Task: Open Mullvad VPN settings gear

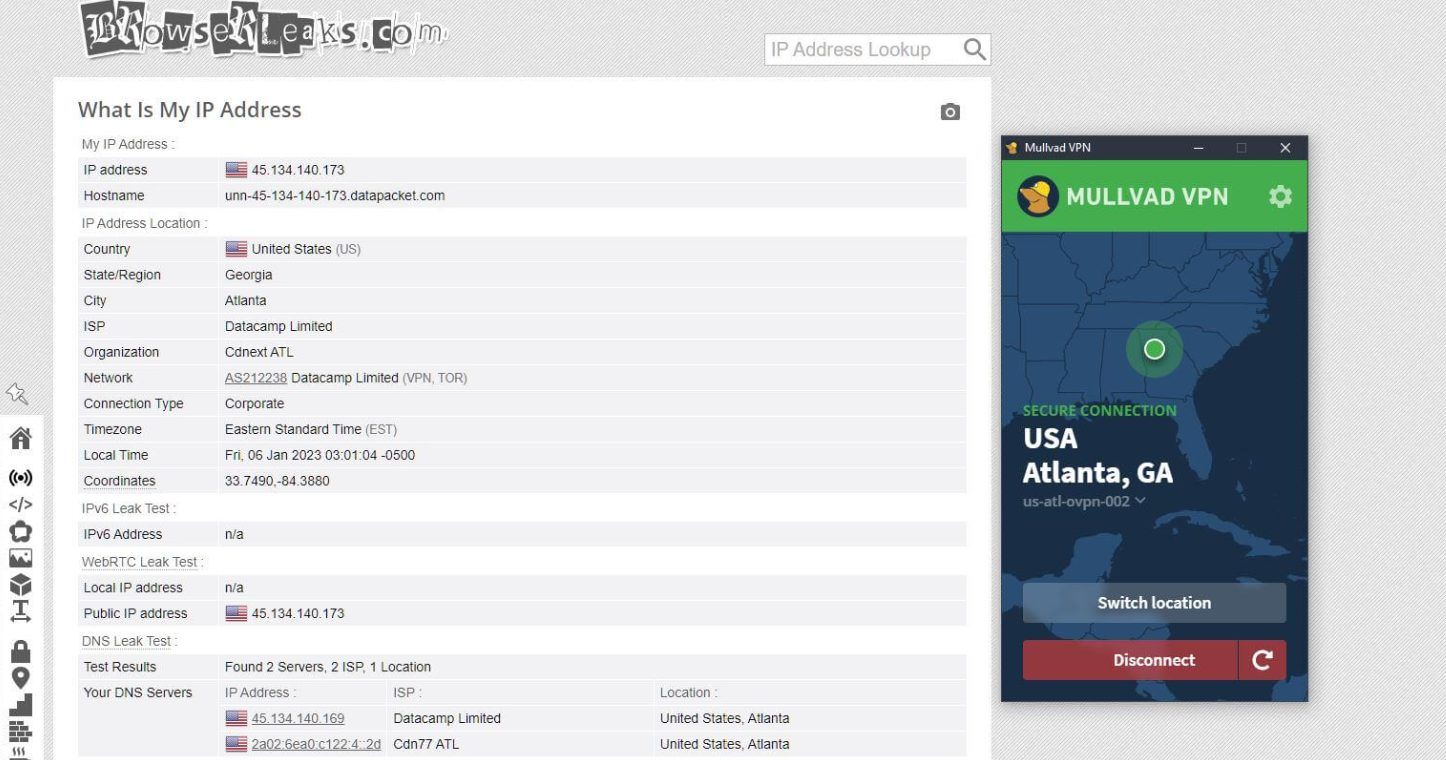Action: click(1279, 196)
